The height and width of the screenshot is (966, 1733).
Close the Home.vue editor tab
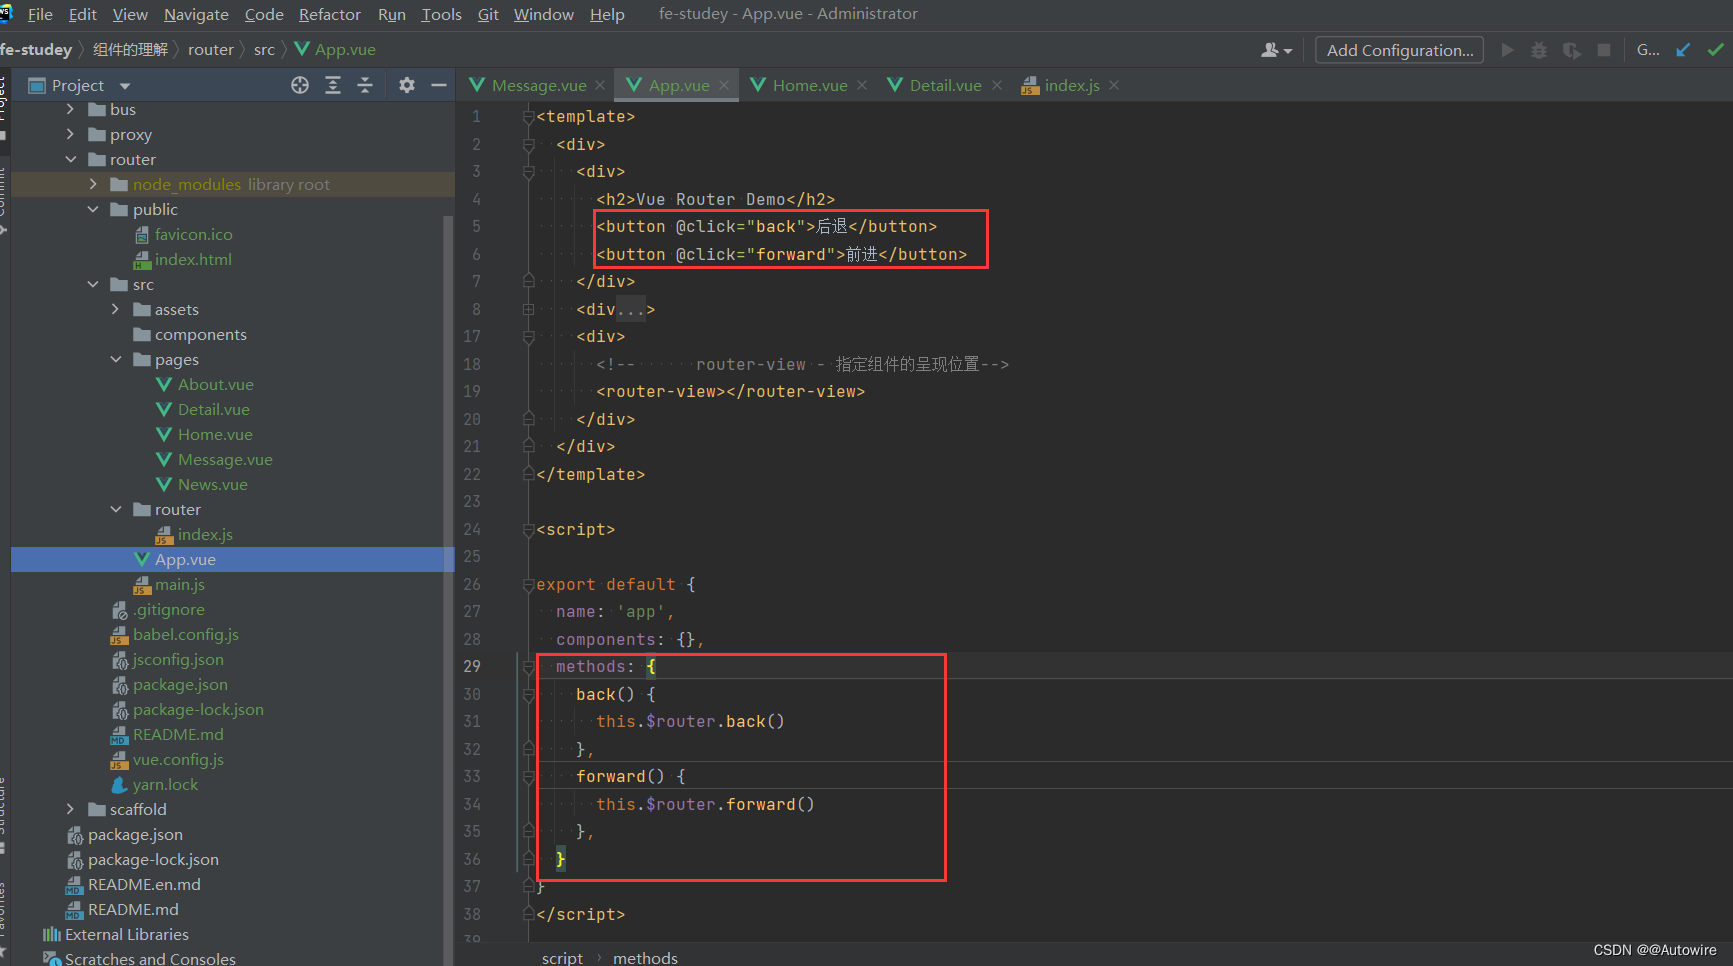(862, 86)
